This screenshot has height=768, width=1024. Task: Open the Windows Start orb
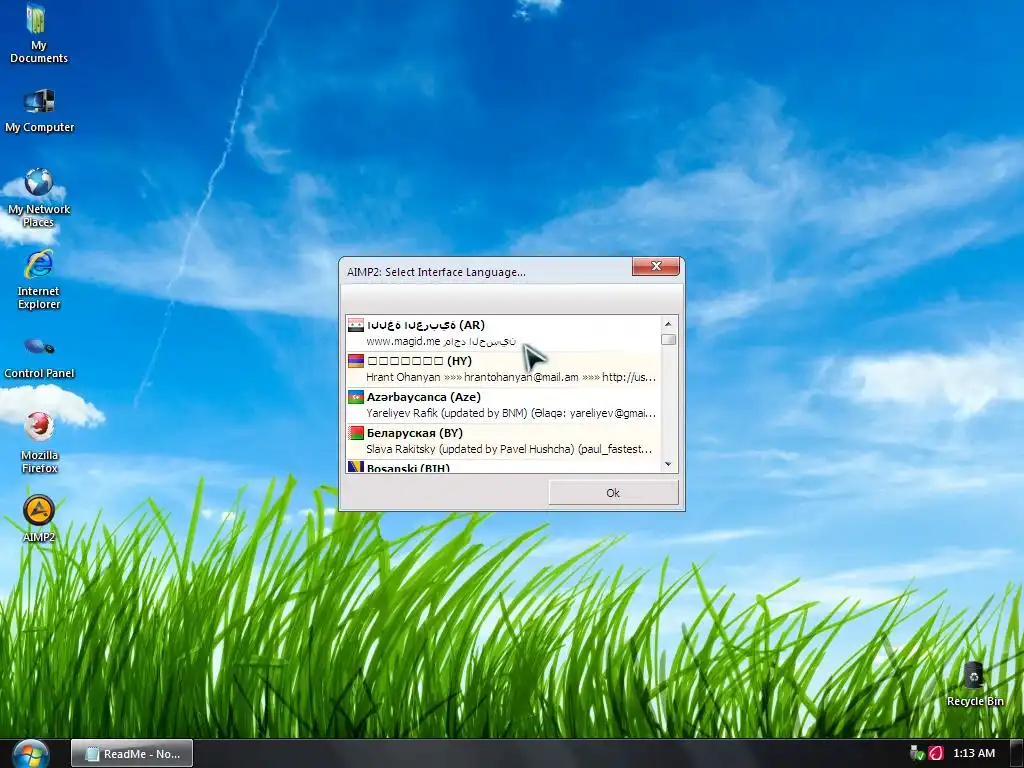31,754
